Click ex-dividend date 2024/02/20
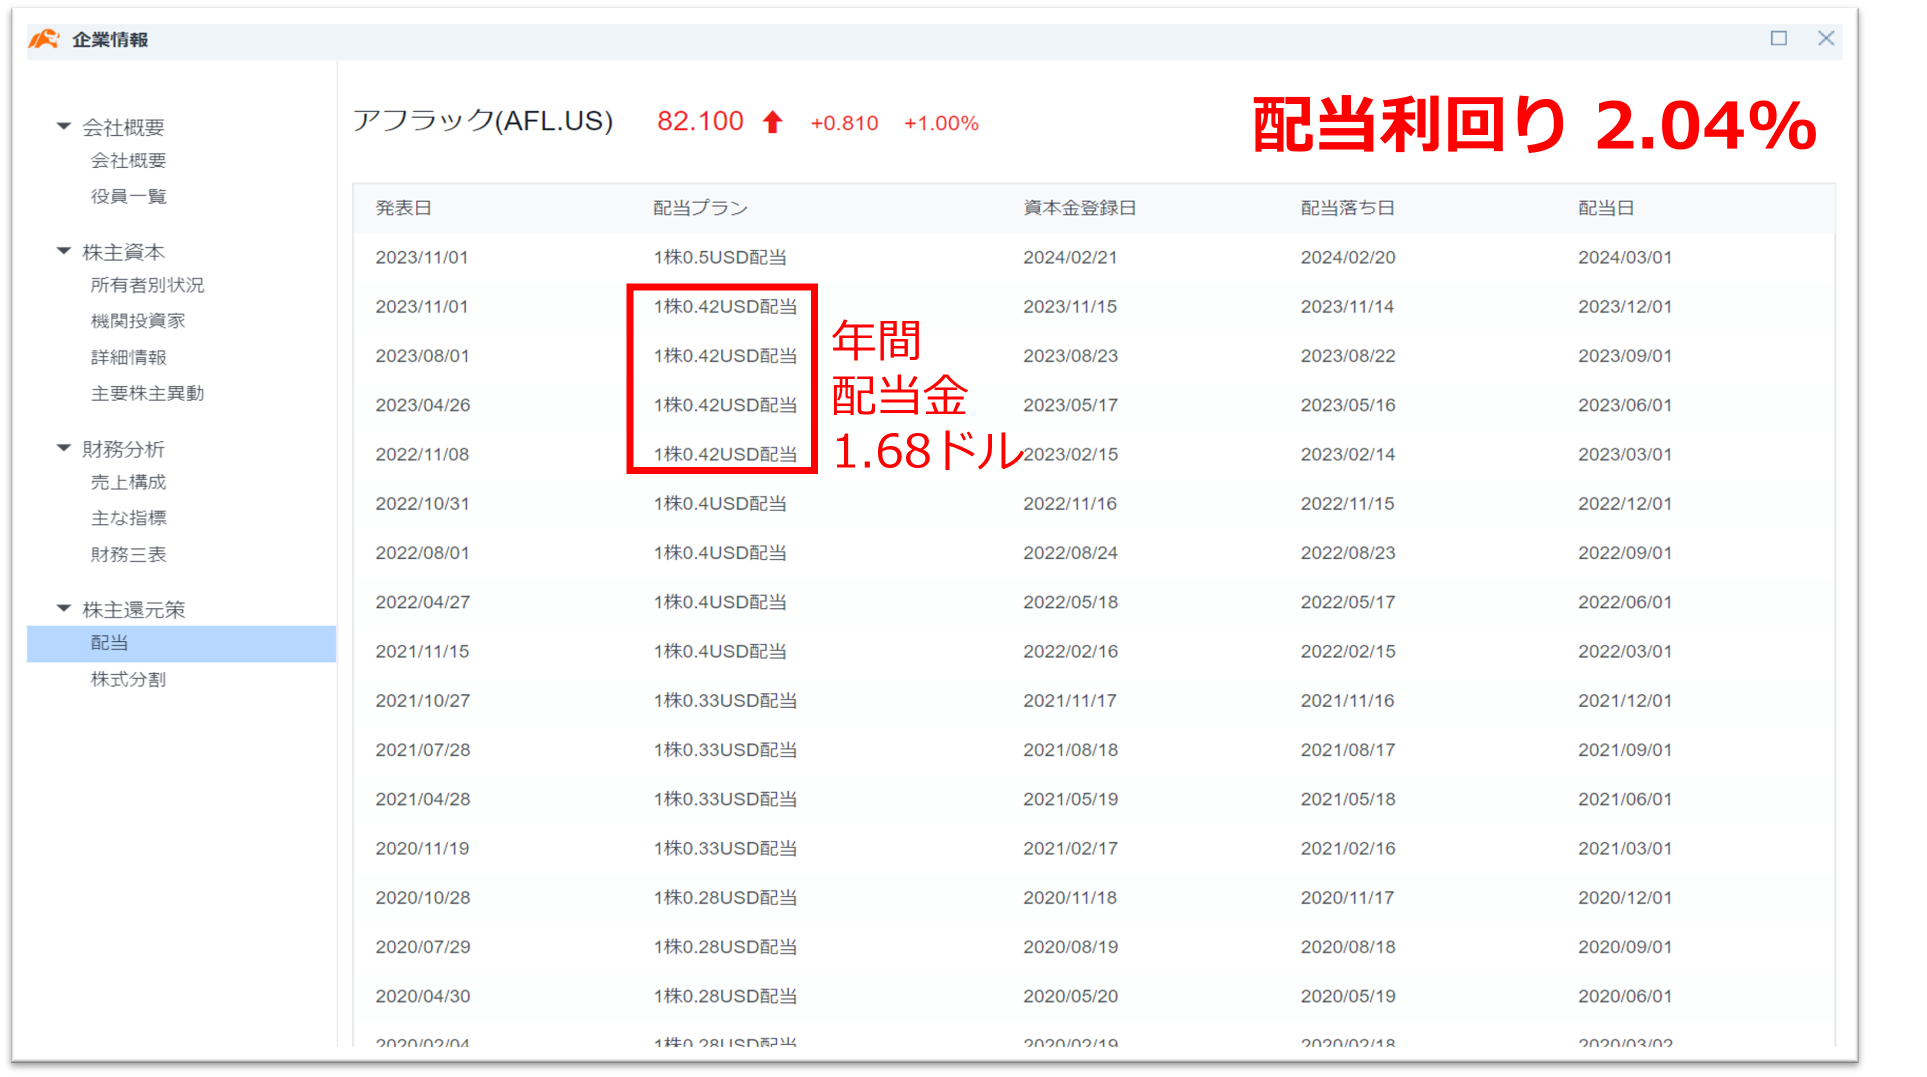Image resolution: width=1927 pixels, height=1077 pixels. [1348, 257]
